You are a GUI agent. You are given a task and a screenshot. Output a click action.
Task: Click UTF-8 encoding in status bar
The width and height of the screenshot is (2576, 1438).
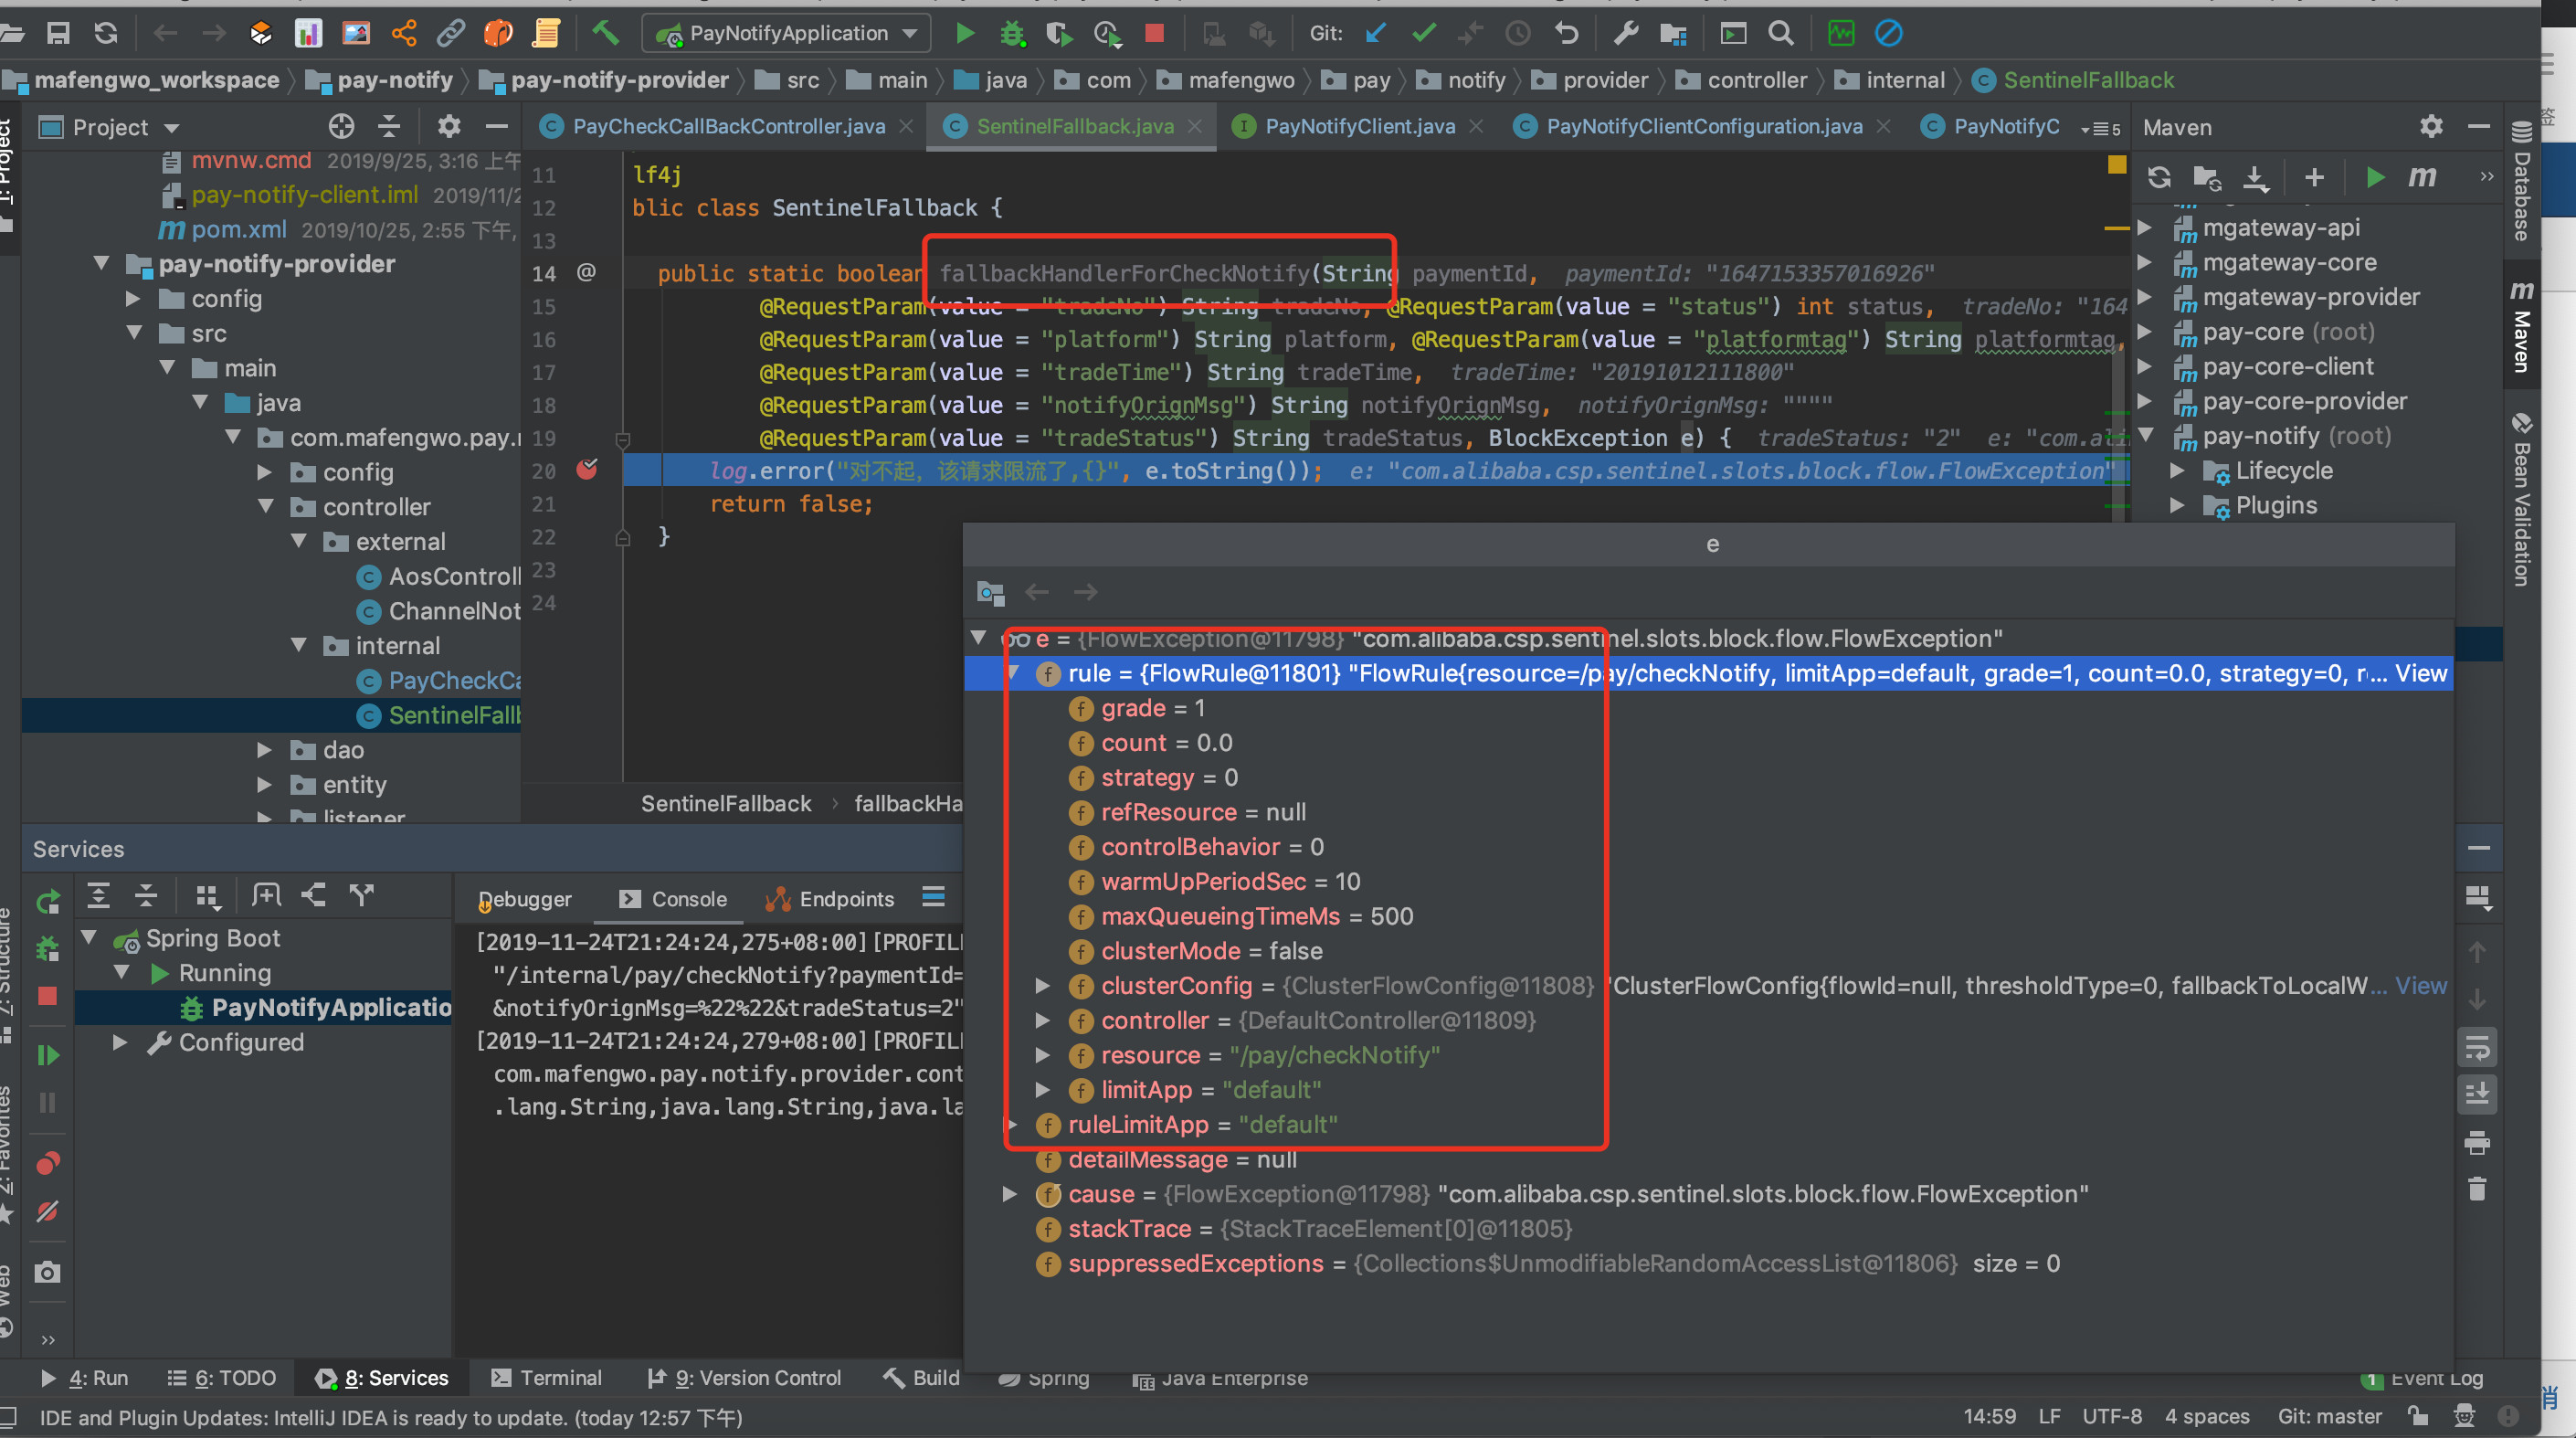coord(2111,1416)
